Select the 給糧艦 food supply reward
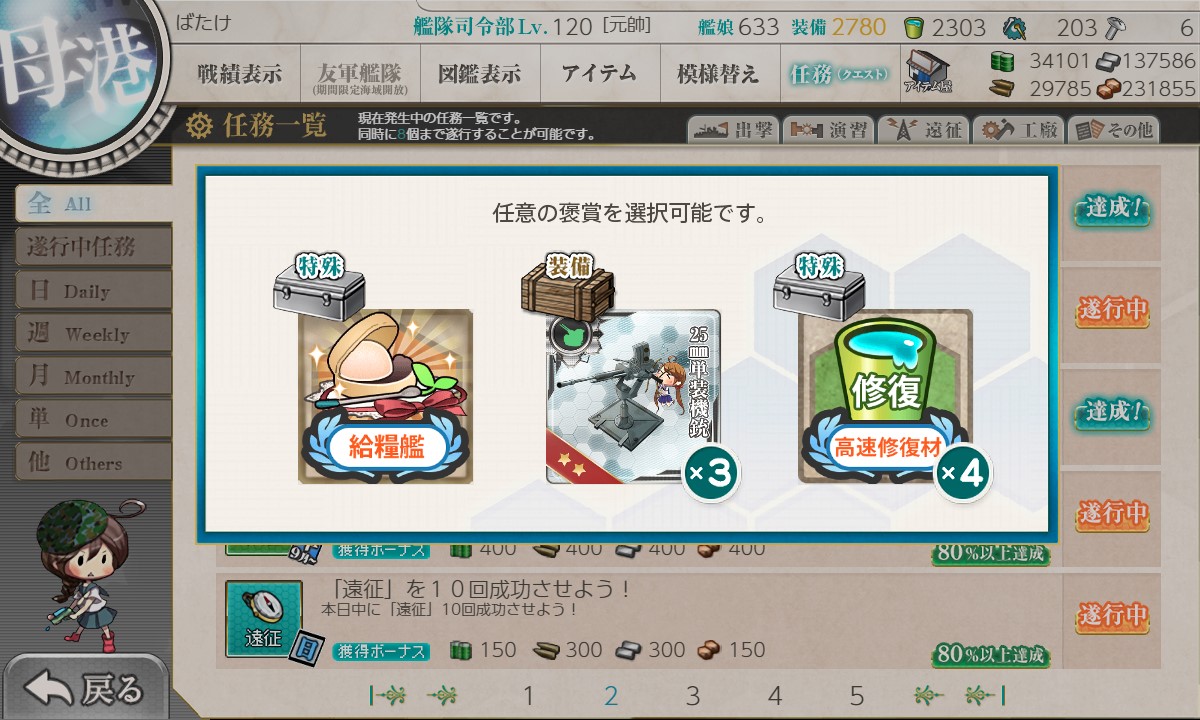 pos(386,397)
